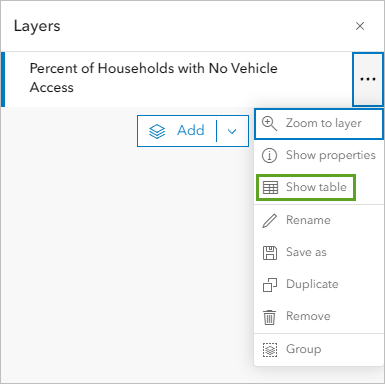Select Zoom to layer menu entry
The width and height of the screenshot is (385, 384).
click(x=319, y=123)
